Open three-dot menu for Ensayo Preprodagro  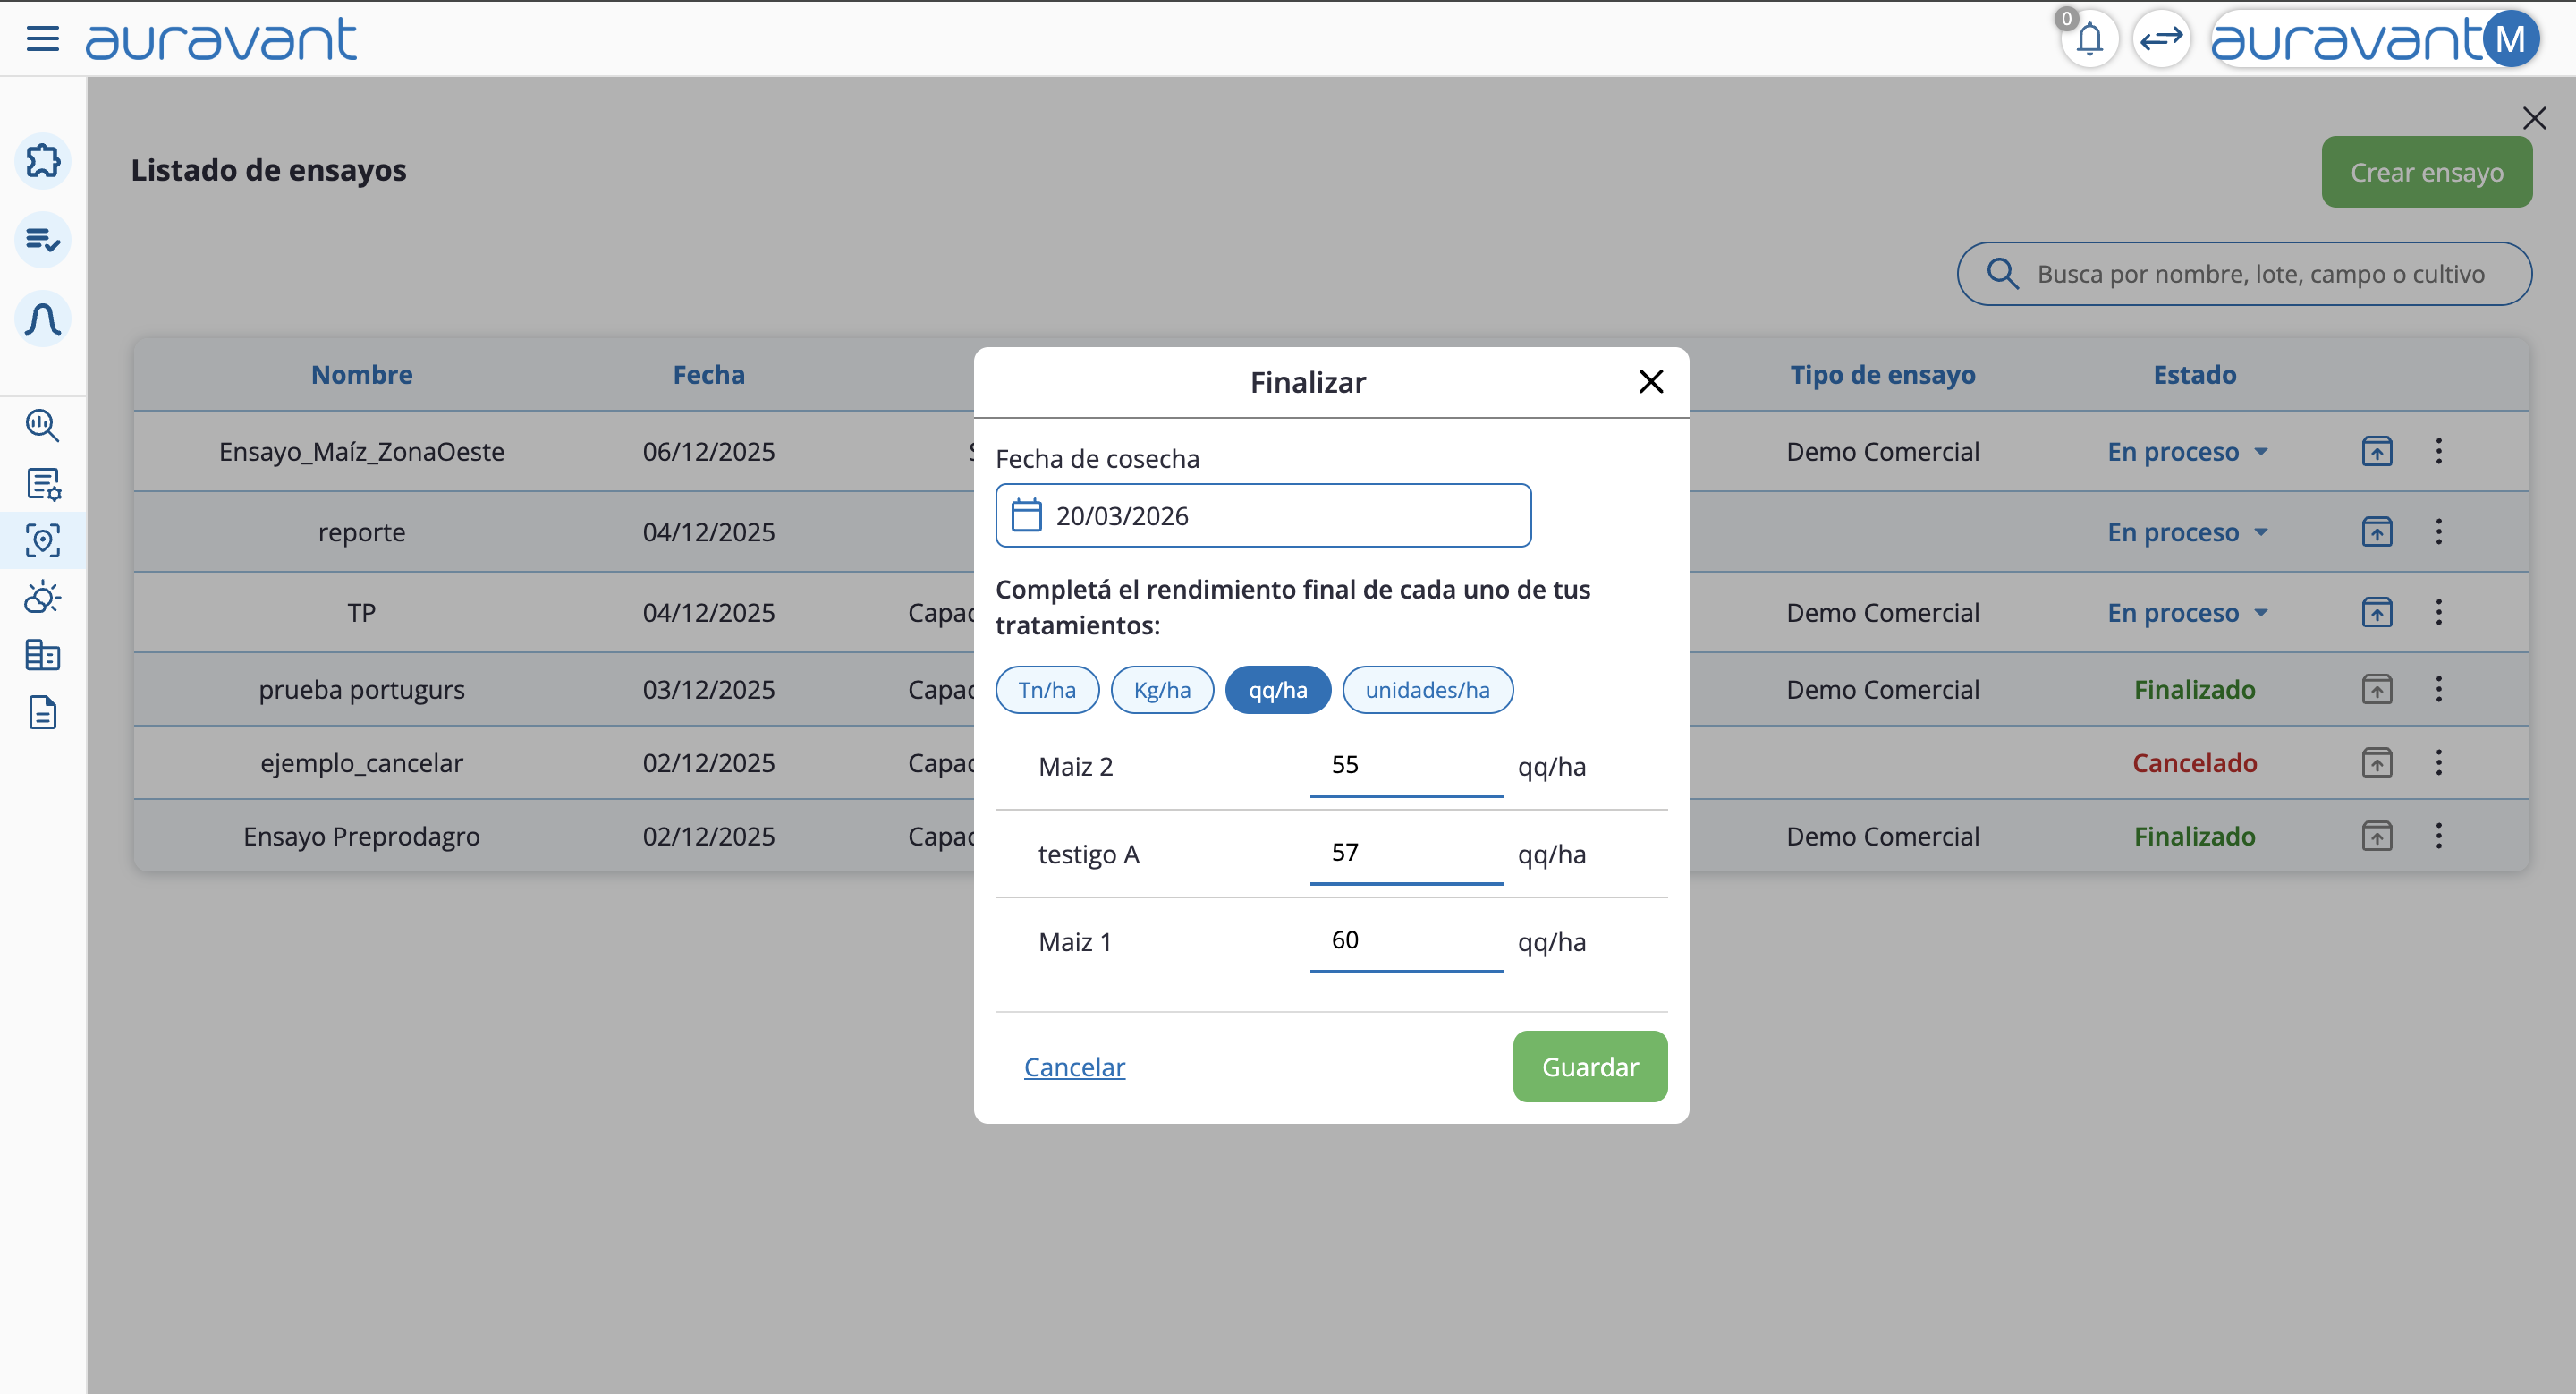pyautogui.click(x=2438, y=836)
